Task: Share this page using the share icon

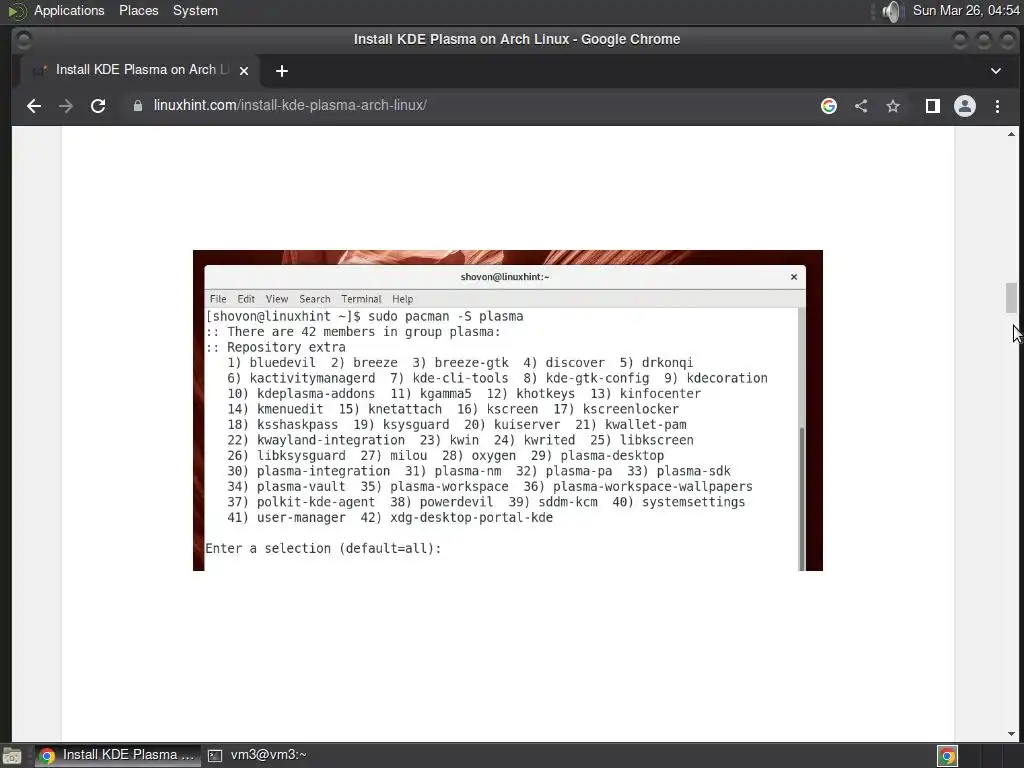Action: point(861,106)
